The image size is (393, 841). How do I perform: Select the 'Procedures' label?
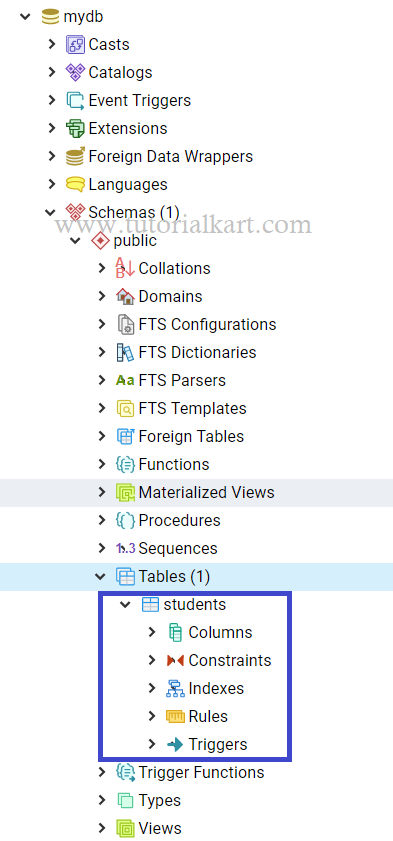click(179, 520)
